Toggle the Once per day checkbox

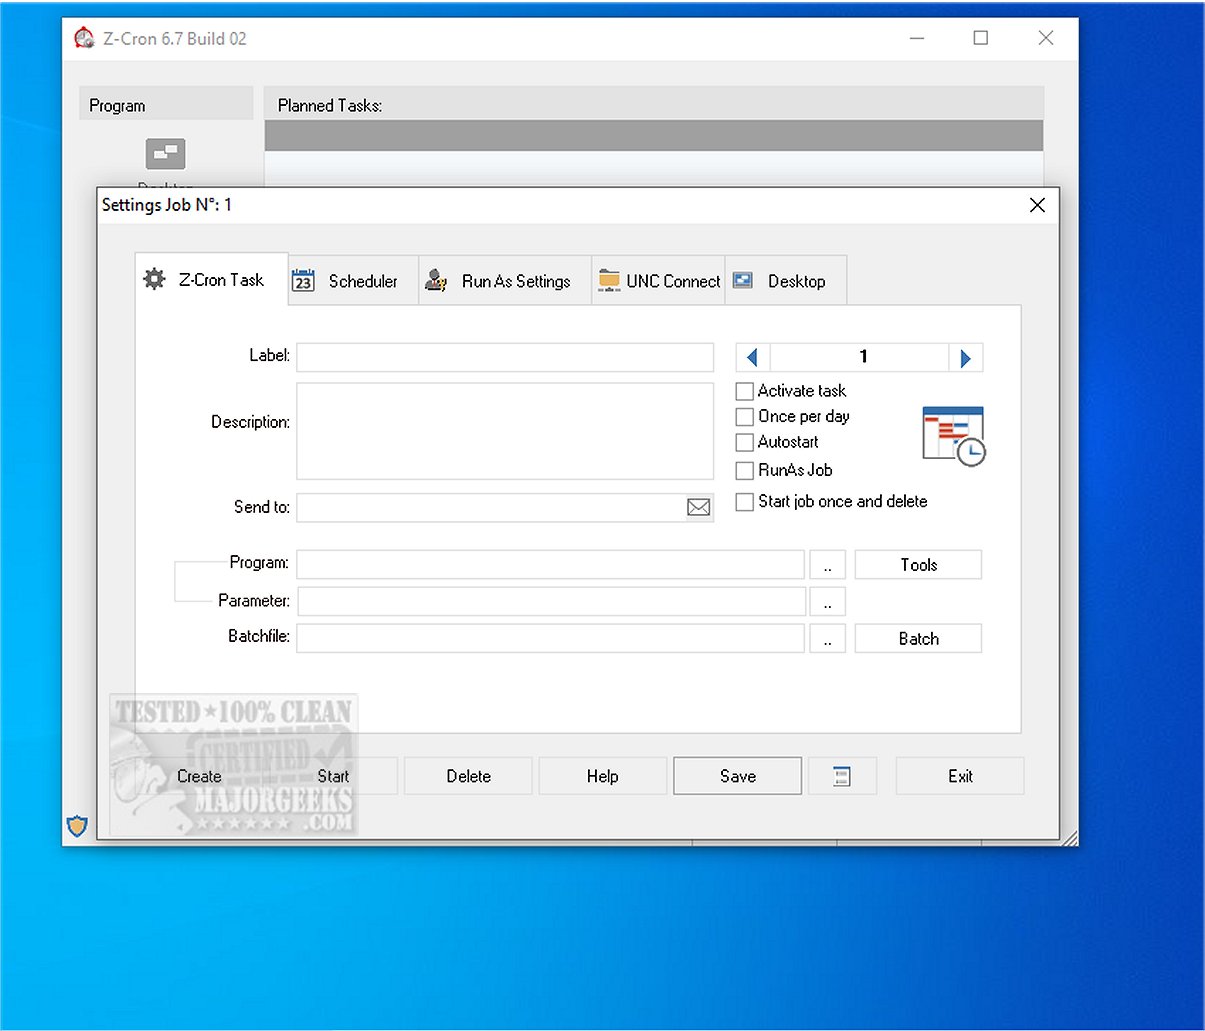pyautogui.click(x=745, y=417)
